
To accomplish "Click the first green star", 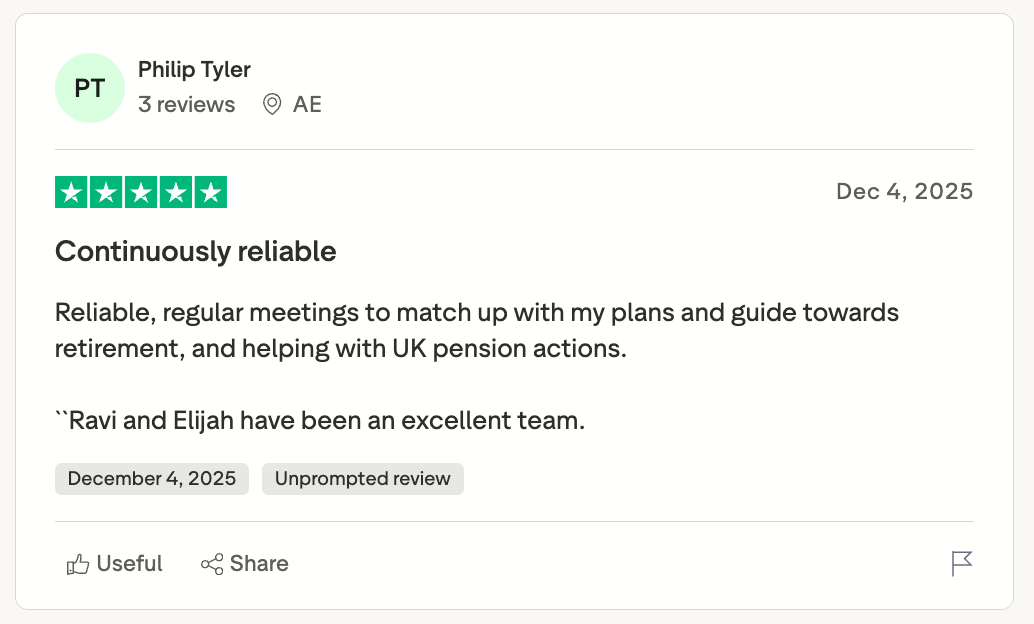I will point(71,192).
